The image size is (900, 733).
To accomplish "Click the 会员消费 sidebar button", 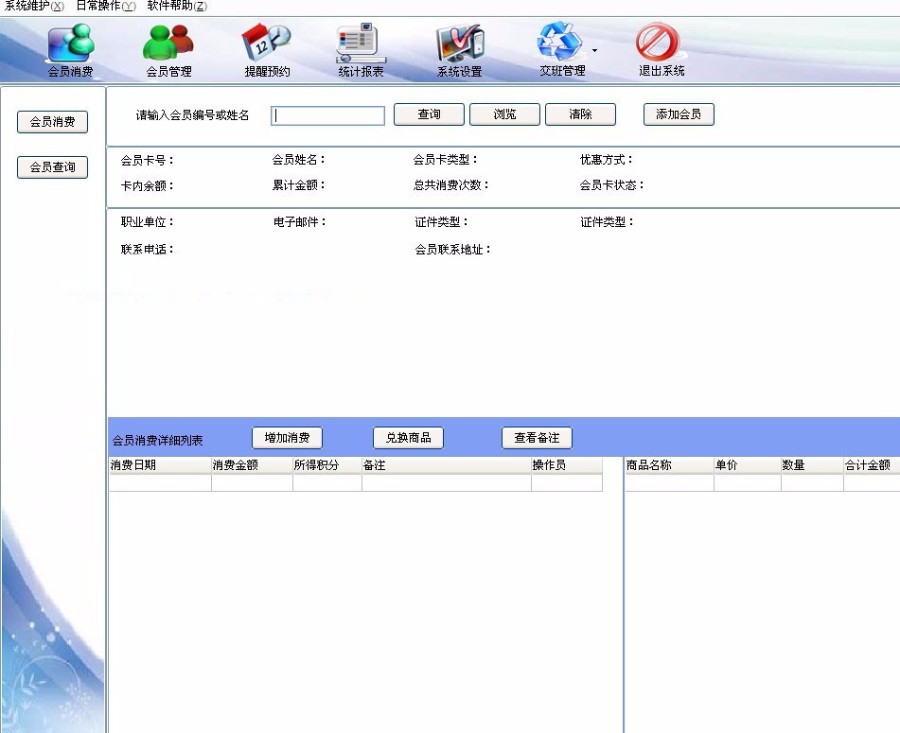I will (52, 122).
